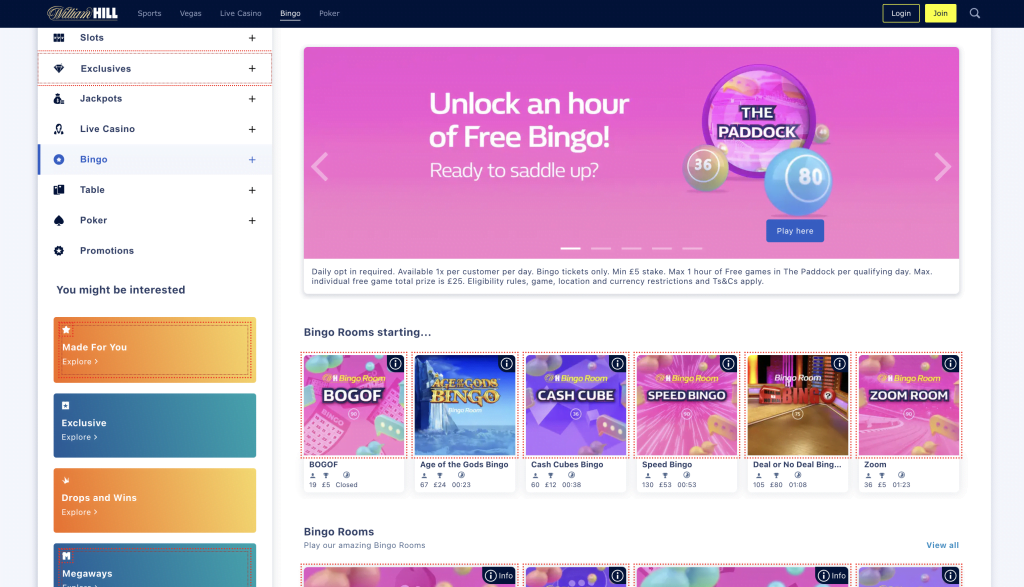Click the Login button

pyautogui.click(x=901, y=13)
